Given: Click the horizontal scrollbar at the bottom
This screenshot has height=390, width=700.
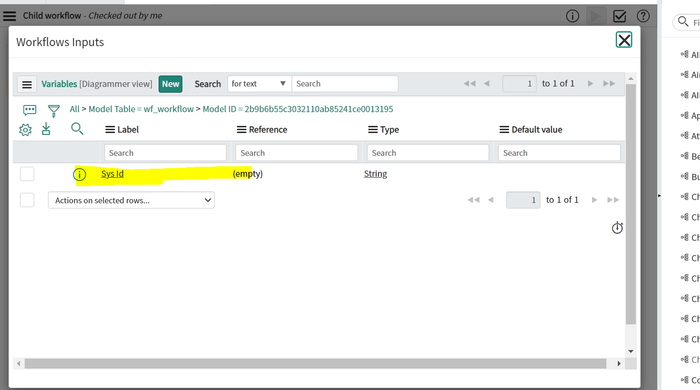Looking at the screenshot, I should tap(316, 364).
